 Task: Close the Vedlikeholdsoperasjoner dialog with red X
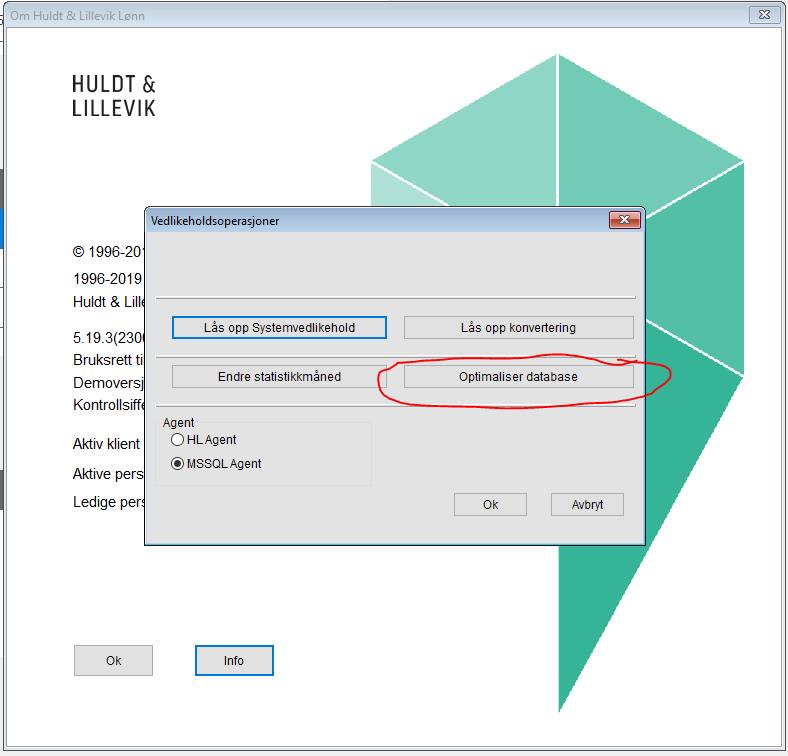point(625,220)
